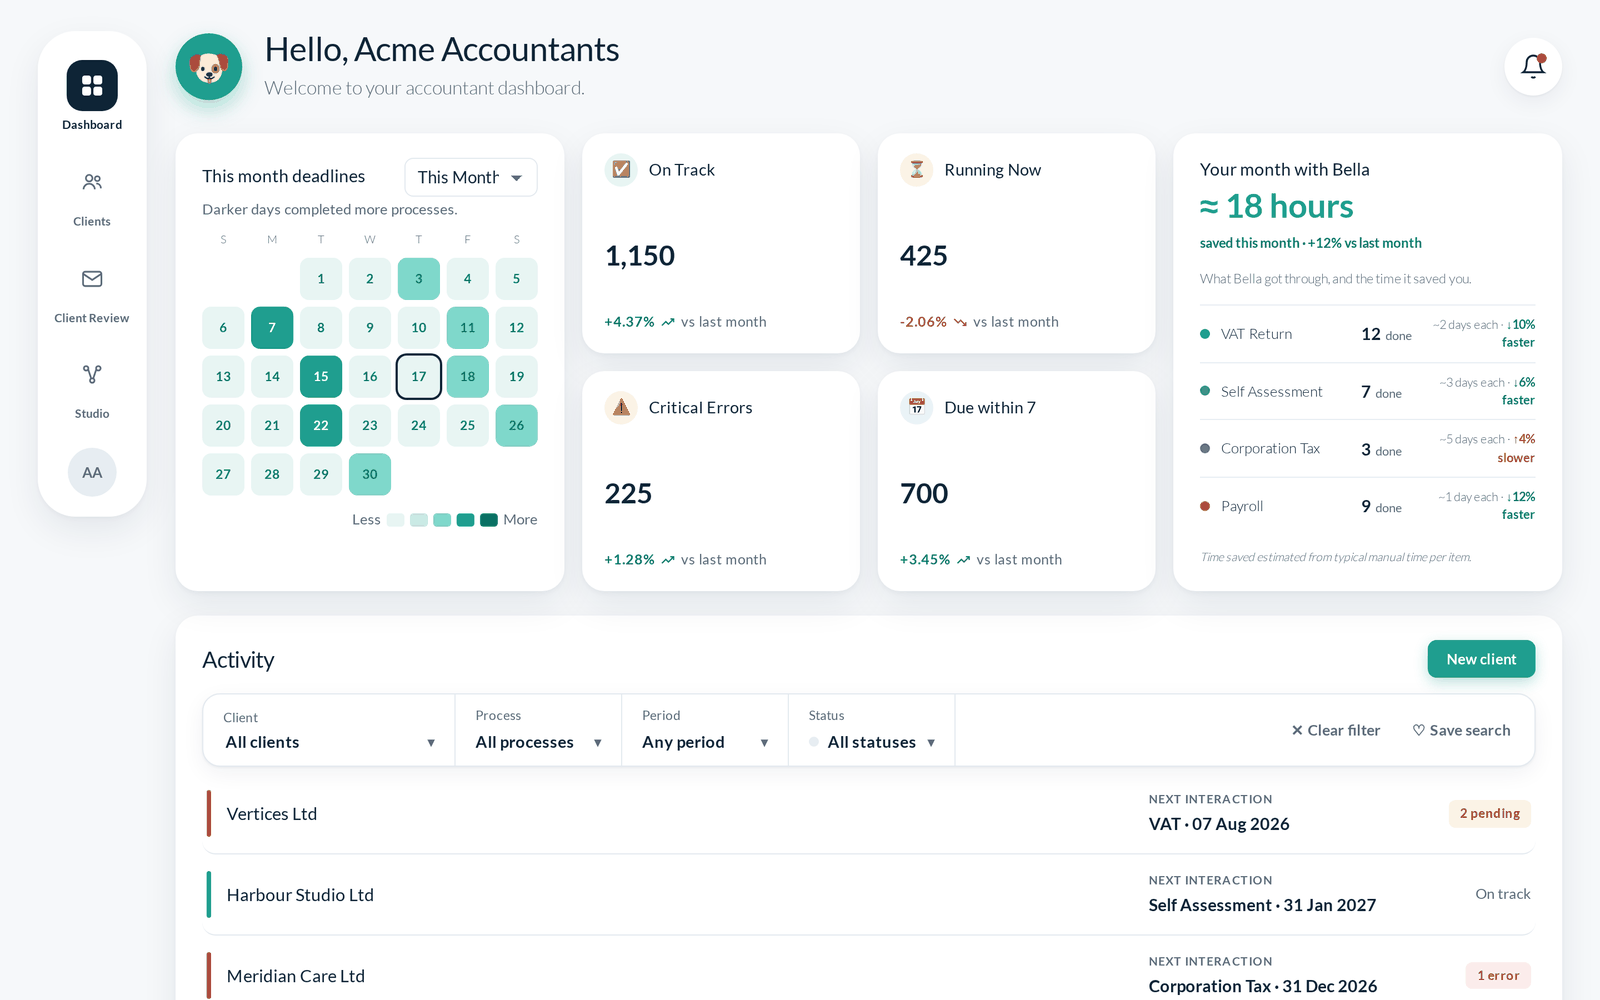Open notifications bell
This screenshot has width=1600, height=1000.
[1533, 66]
